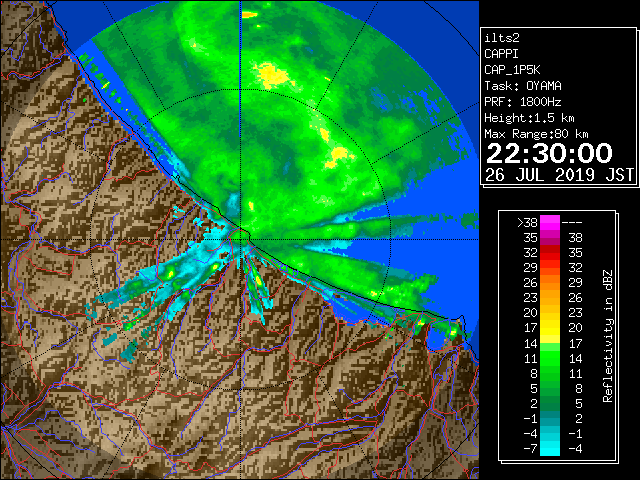
Task: Click the 'Task: OYAMA' line
Action: tap(523, 86)
